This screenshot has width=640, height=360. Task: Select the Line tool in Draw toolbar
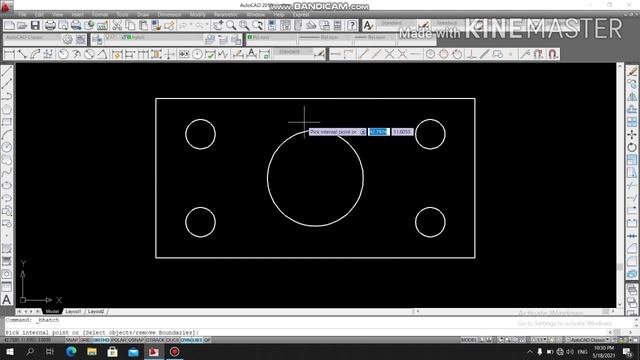(x=7, y=71)
